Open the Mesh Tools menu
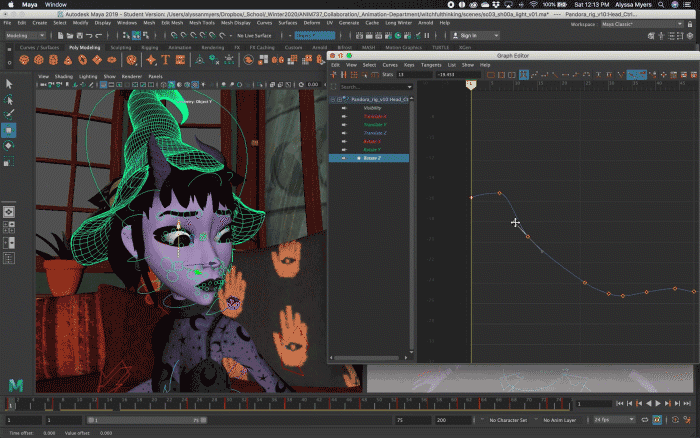Image resolution: width=700 pixels, height=438 pixels. point(202,23)
